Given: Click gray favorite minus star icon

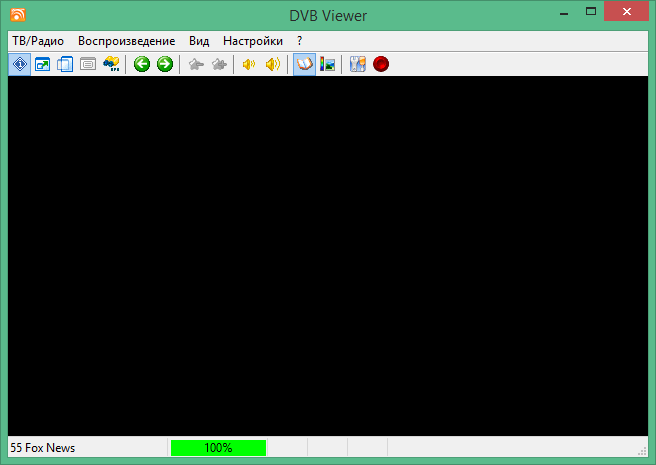Looking at the screenshot, I should (196, 64).
